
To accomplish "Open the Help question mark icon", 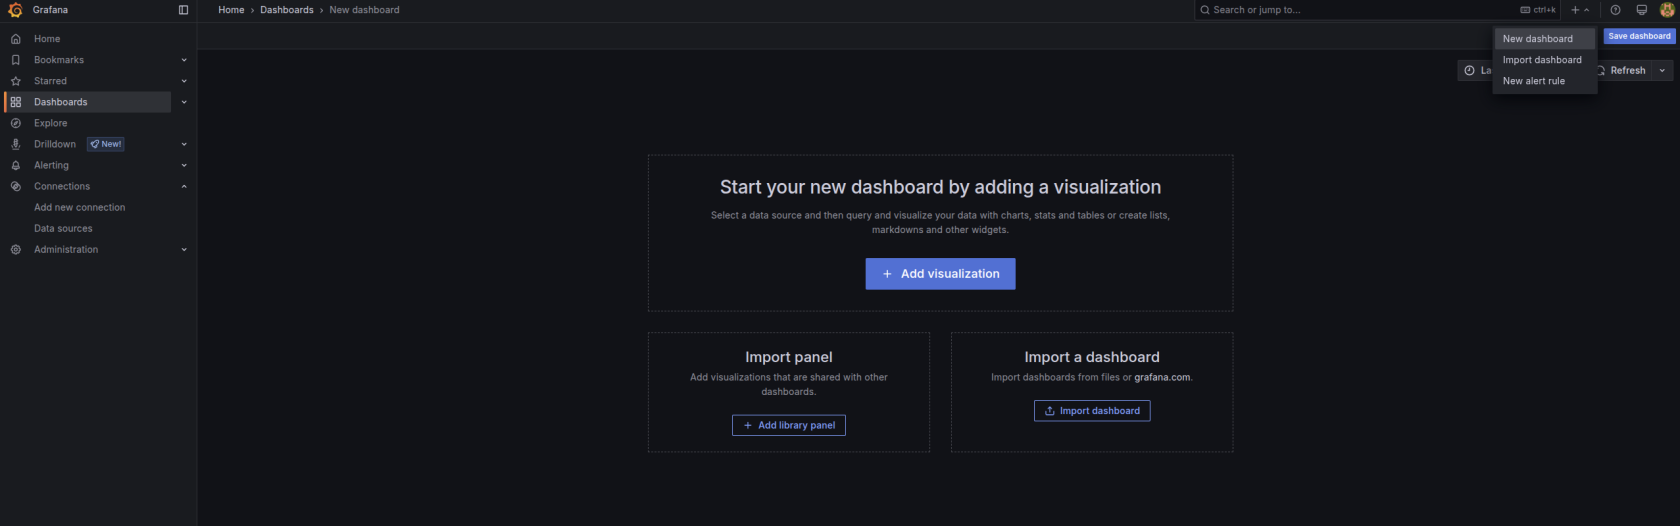I will pyautogui.click(x=1615, y=10).
